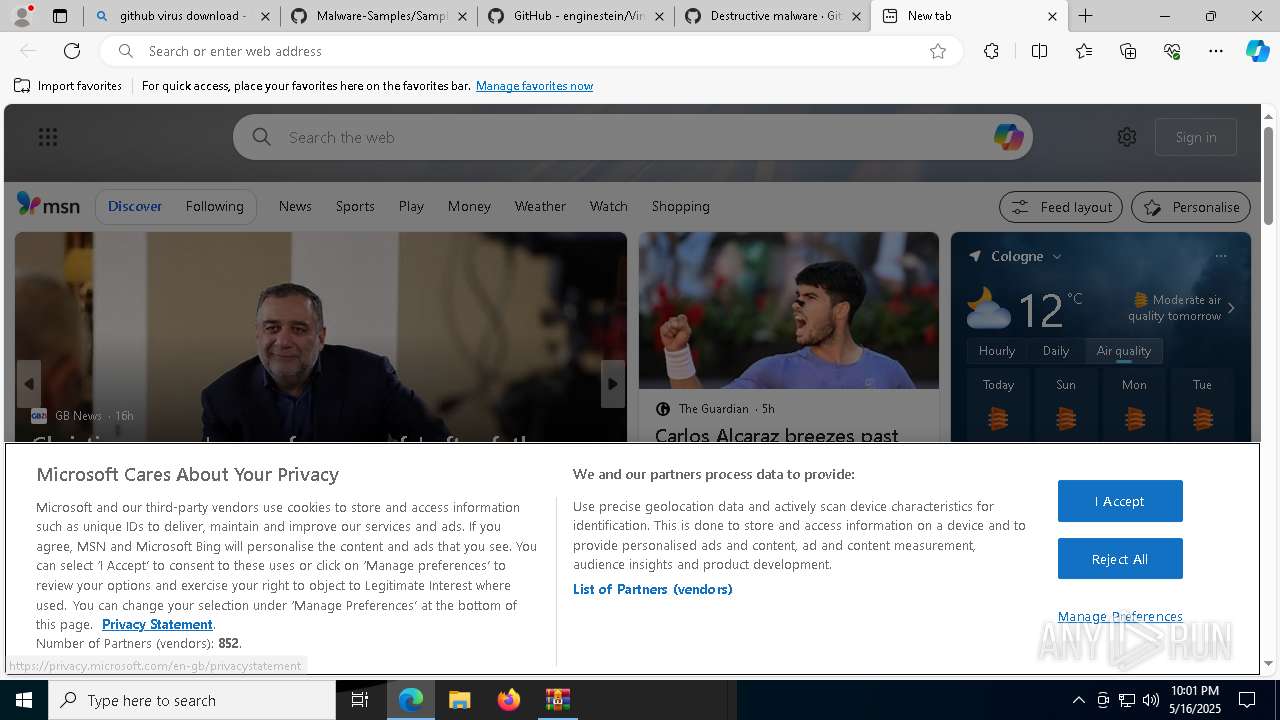
Task: Focus the Search the web box
Action: click(x=632, y=137)
